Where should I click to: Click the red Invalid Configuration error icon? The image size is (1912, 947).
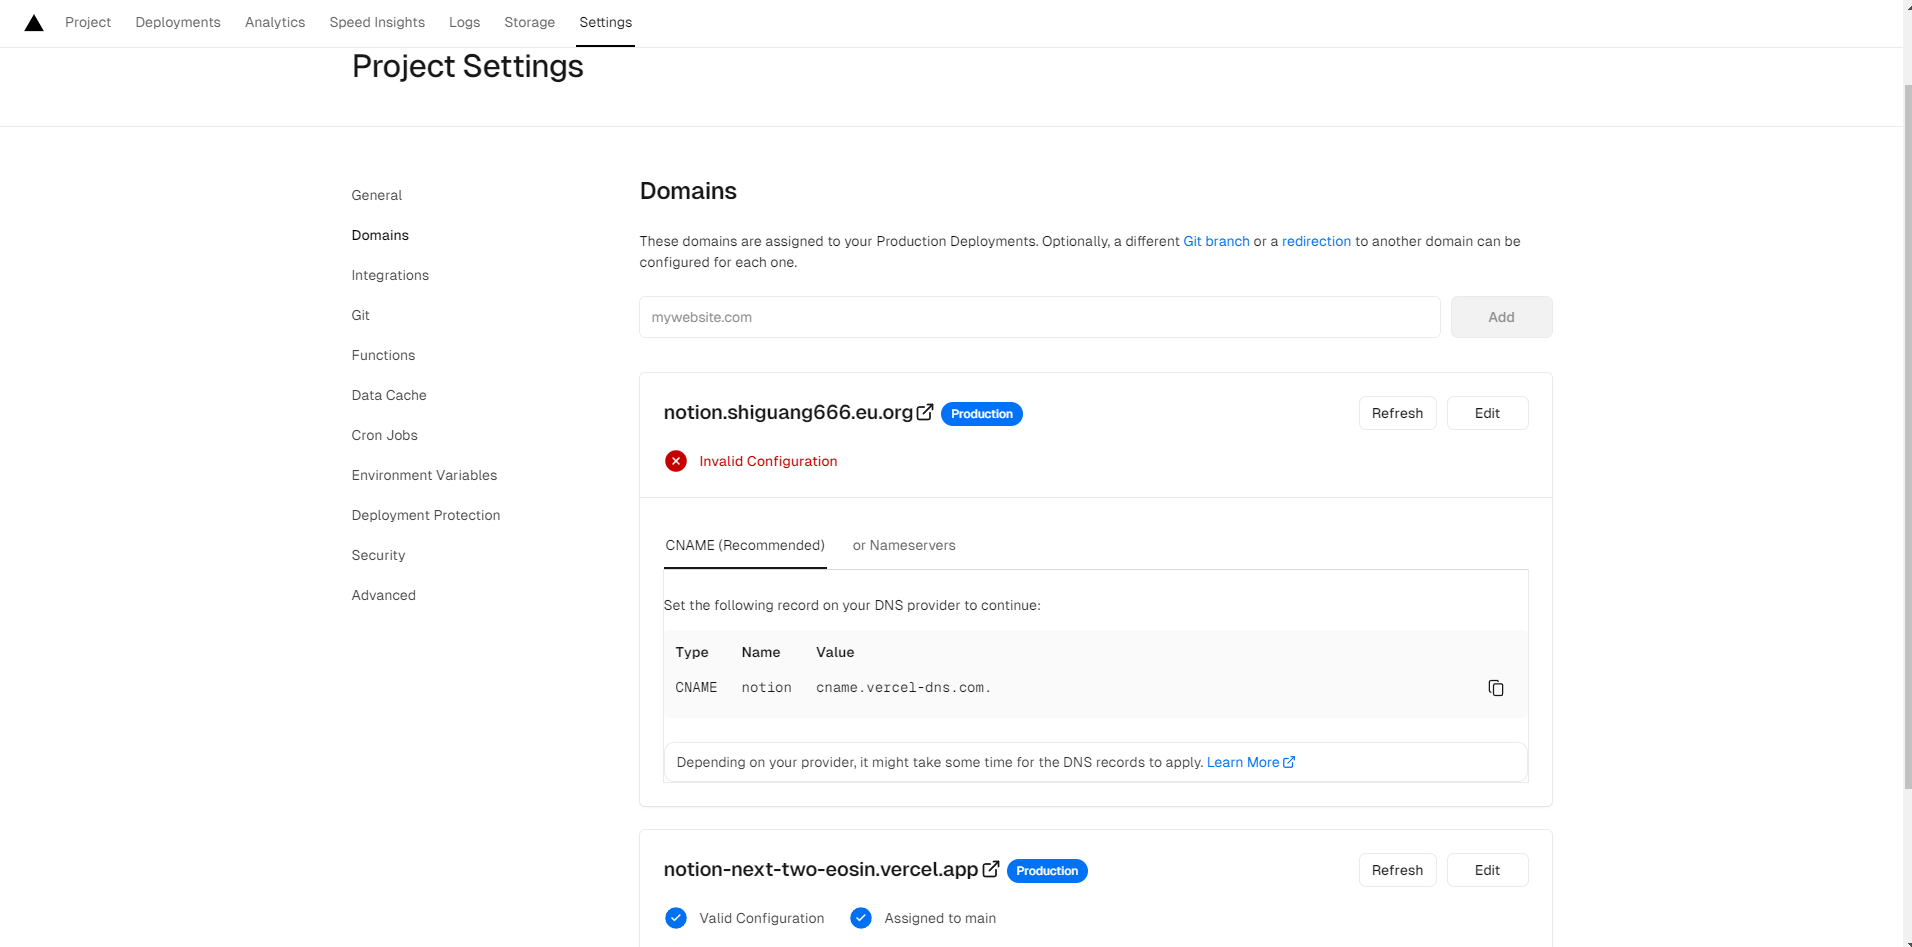click(x=676, y=461)
